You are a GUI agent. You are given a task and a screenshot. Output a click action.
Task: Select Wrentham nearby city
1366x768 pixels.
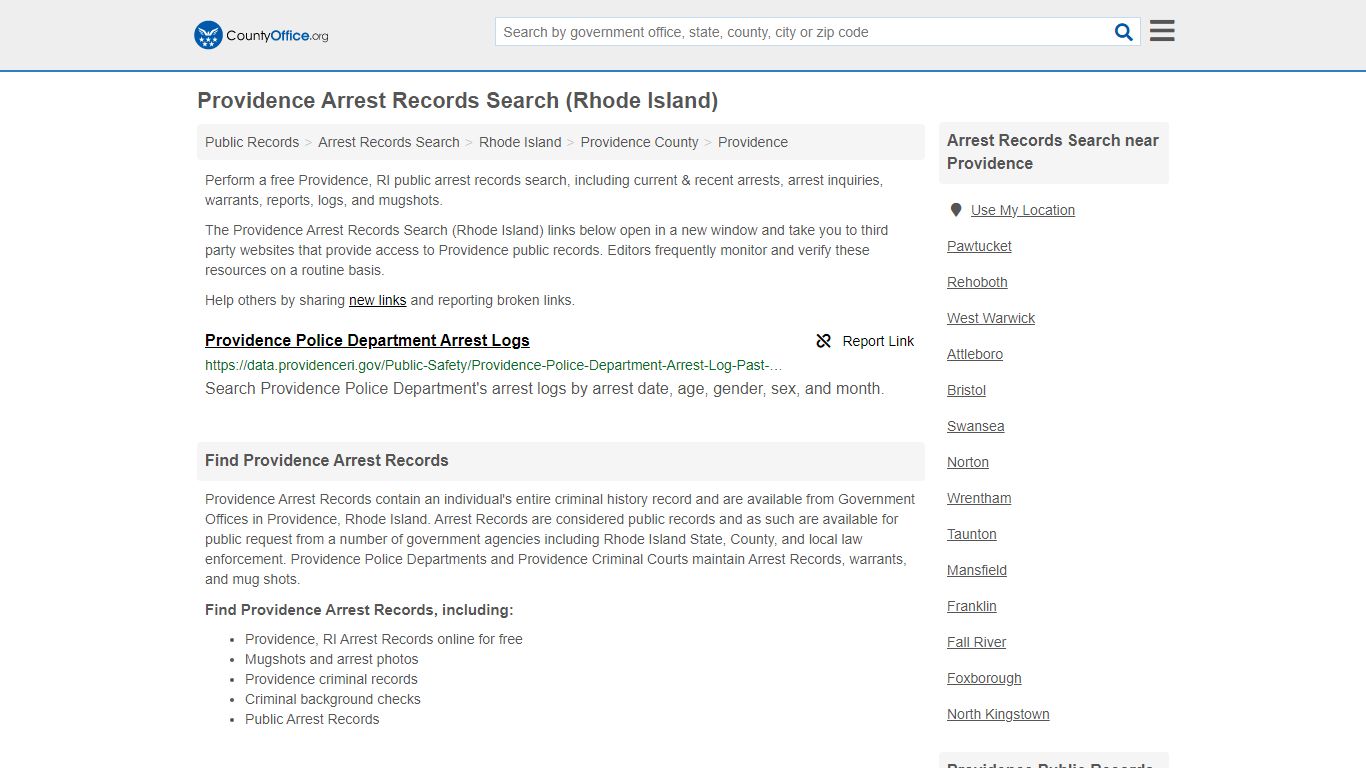pos(979,498)
